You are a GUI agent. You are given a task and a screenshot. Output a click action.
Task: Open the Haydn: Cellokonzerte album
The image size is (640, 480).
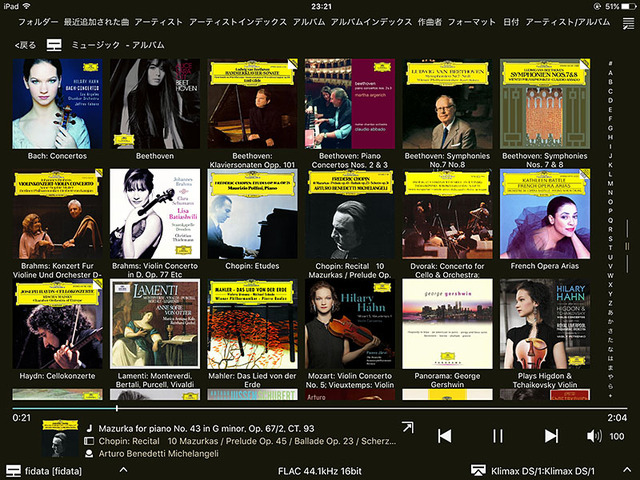(x=57, y=324)
